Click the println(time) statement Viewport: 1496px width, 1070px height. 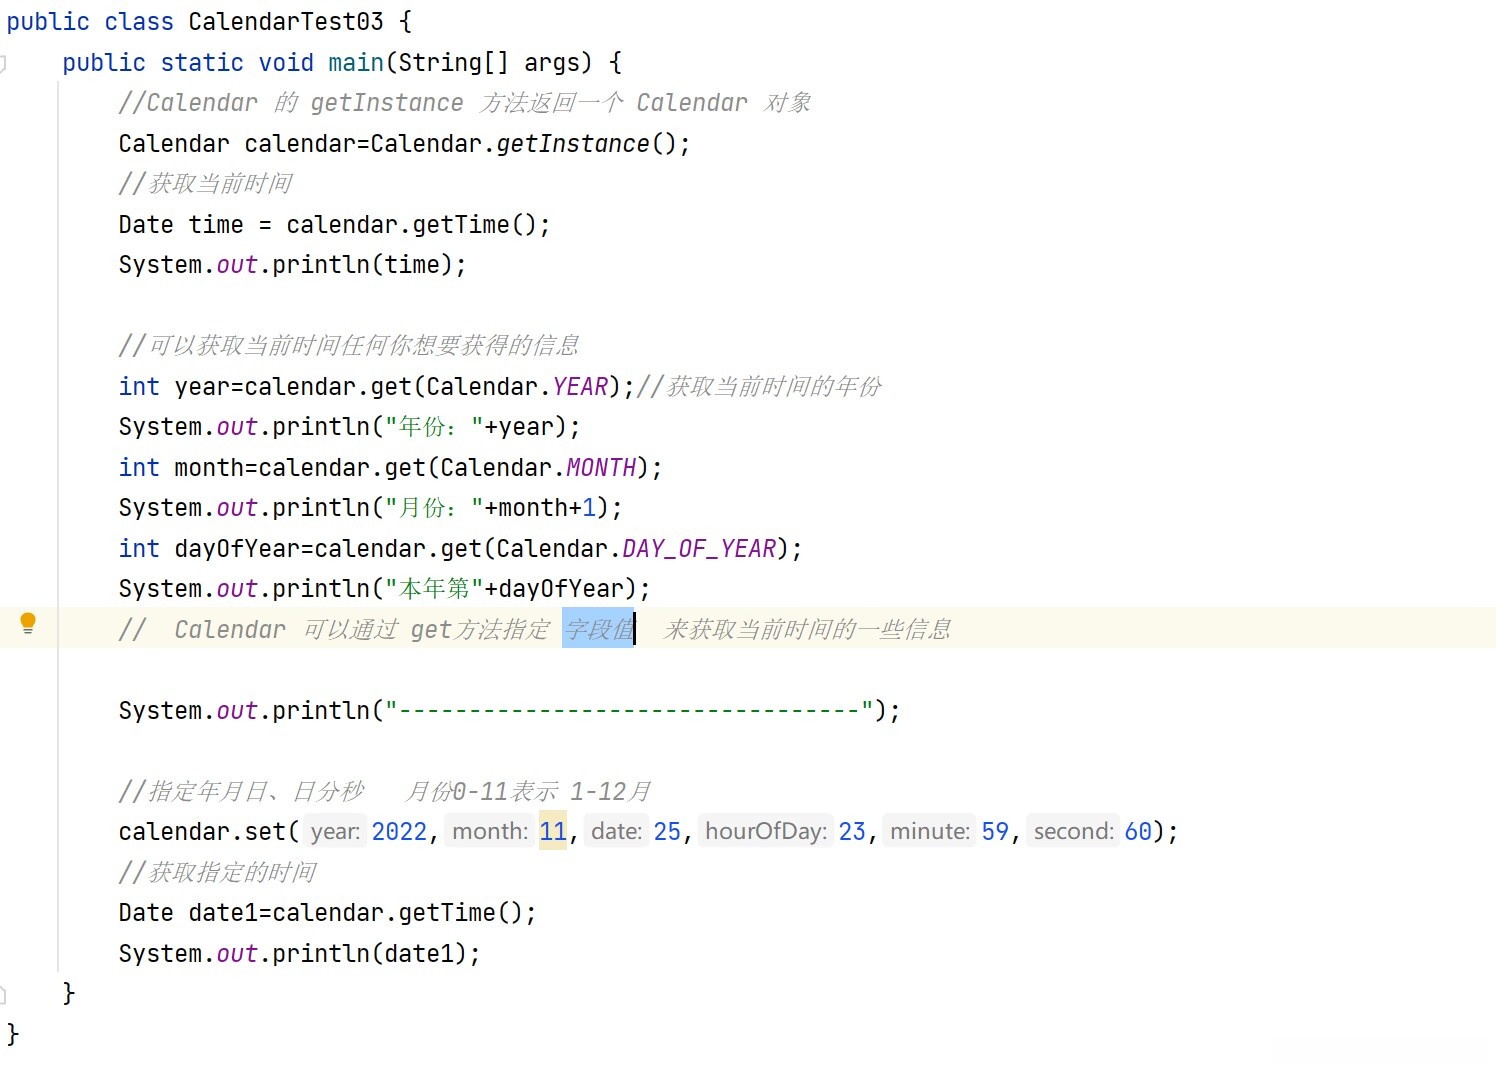click(292, 265)
